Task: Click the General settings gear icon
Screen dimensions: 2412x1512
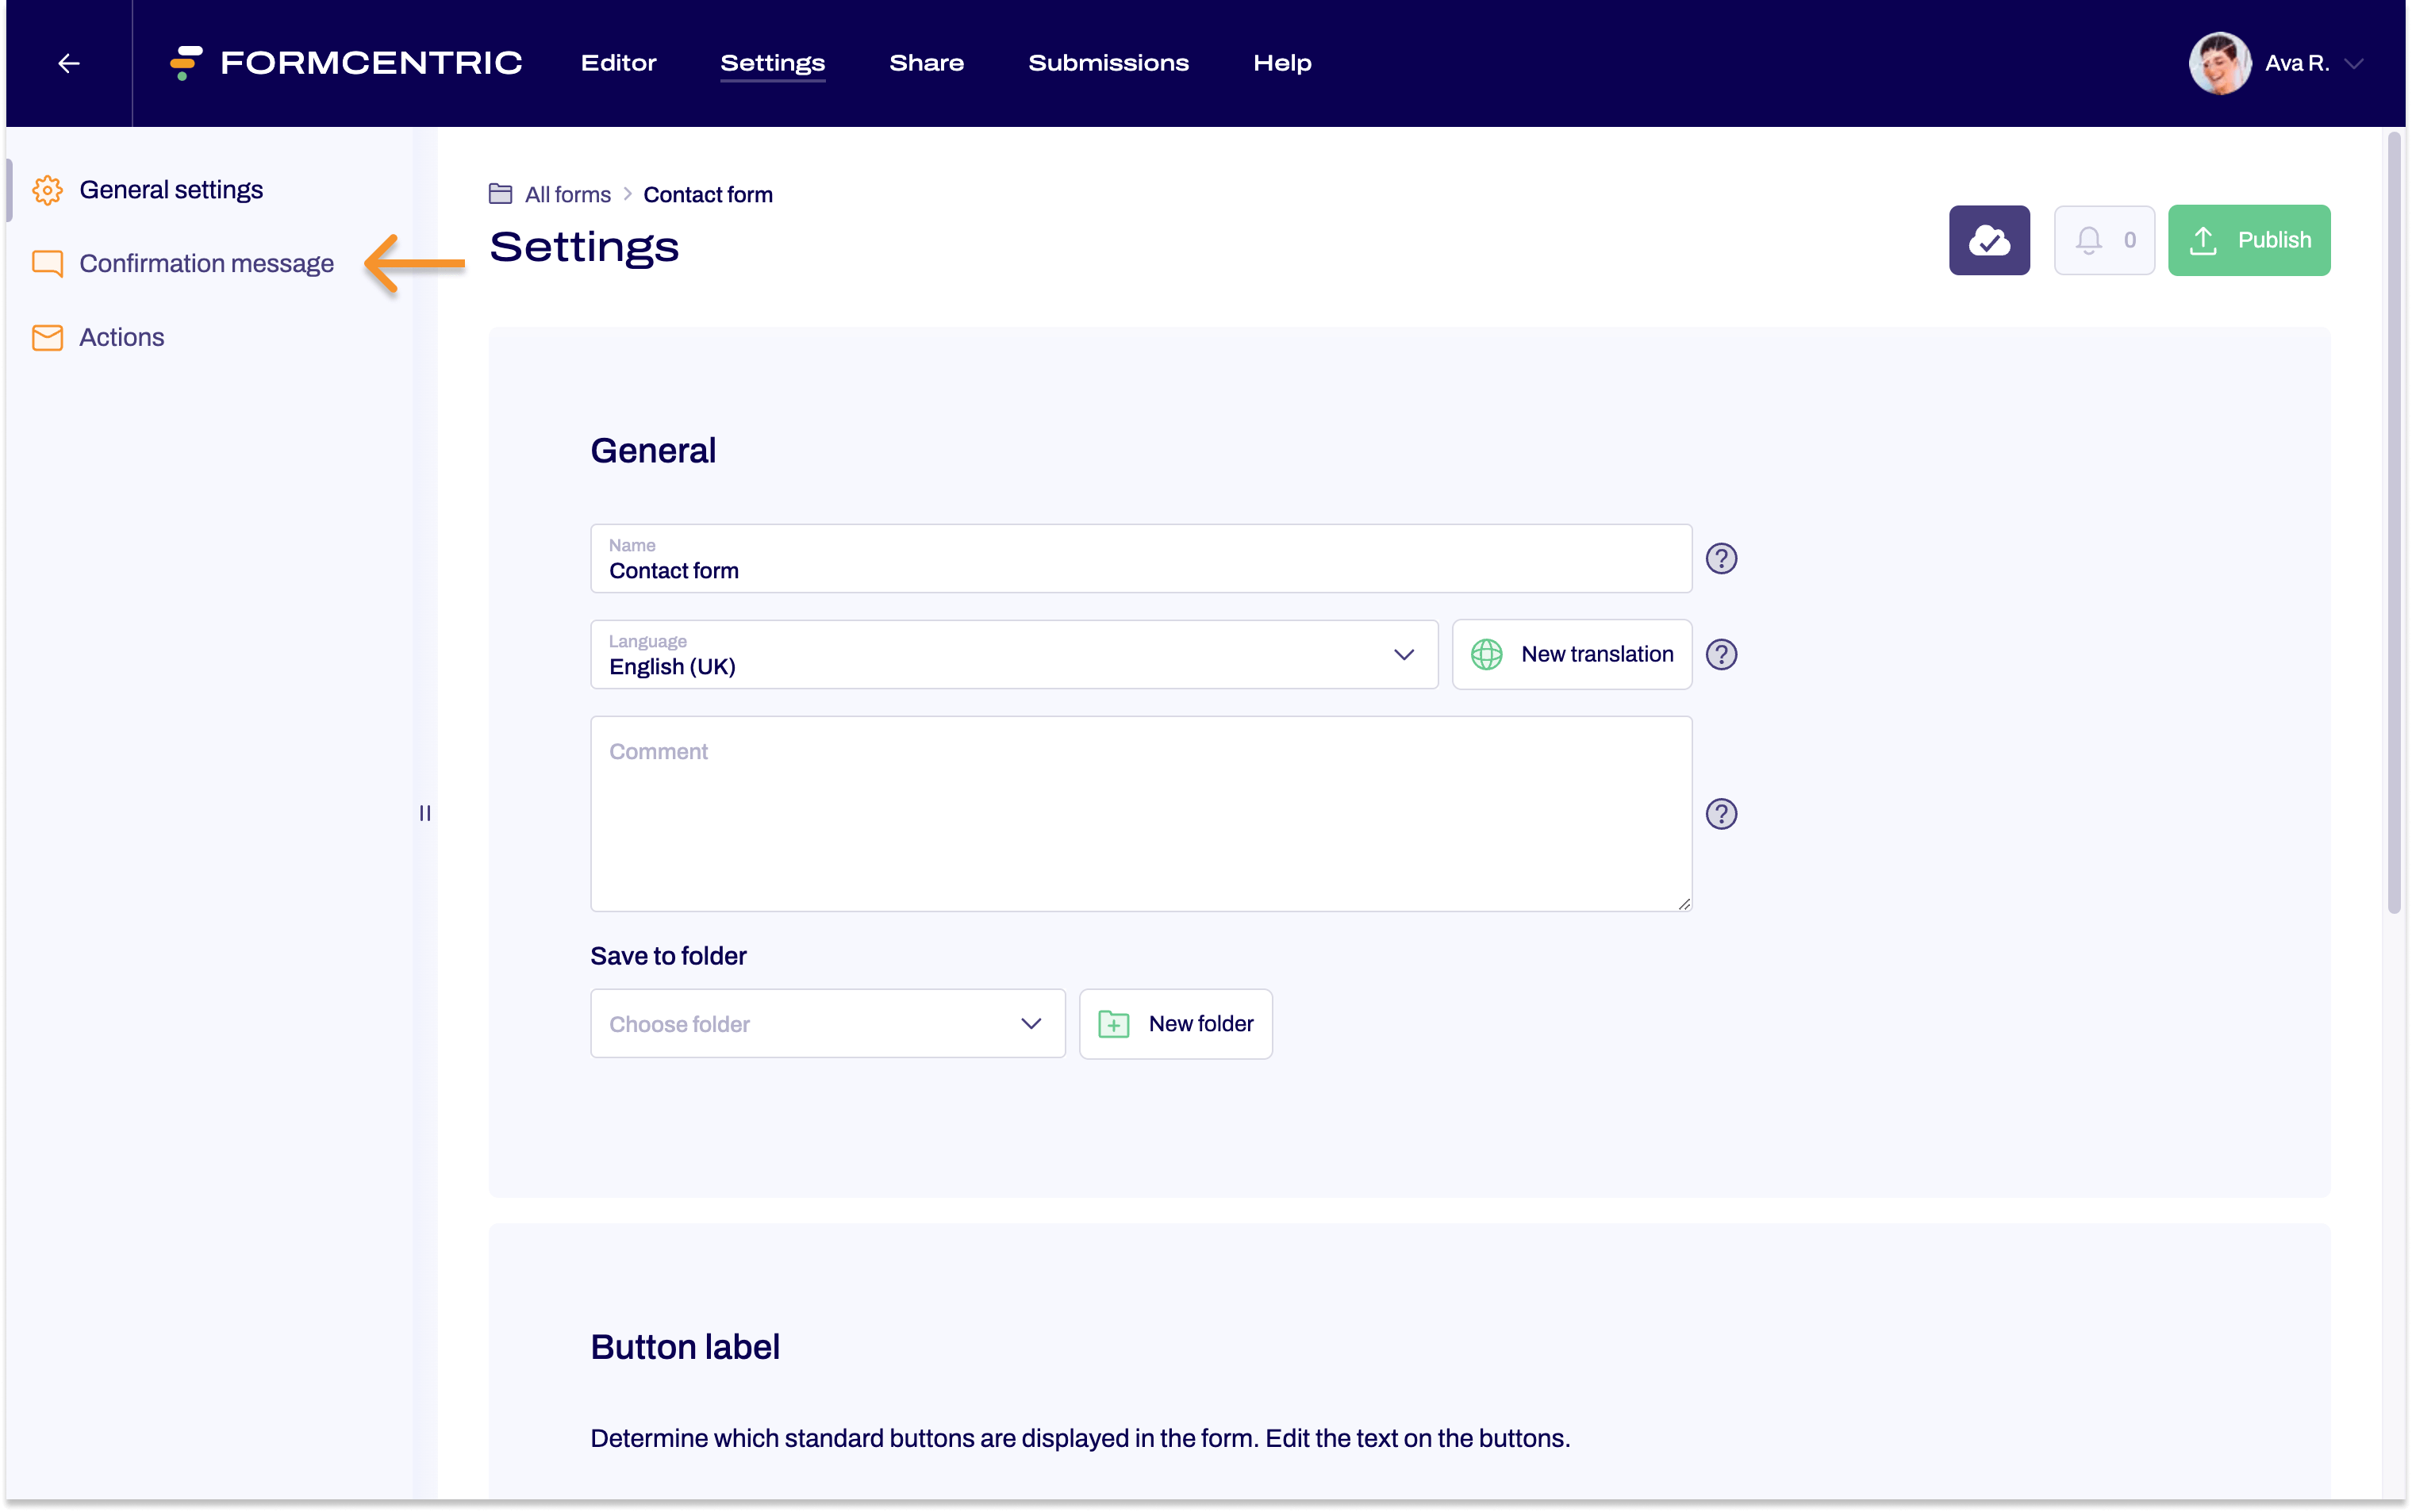Action: (x=47, y=188)
